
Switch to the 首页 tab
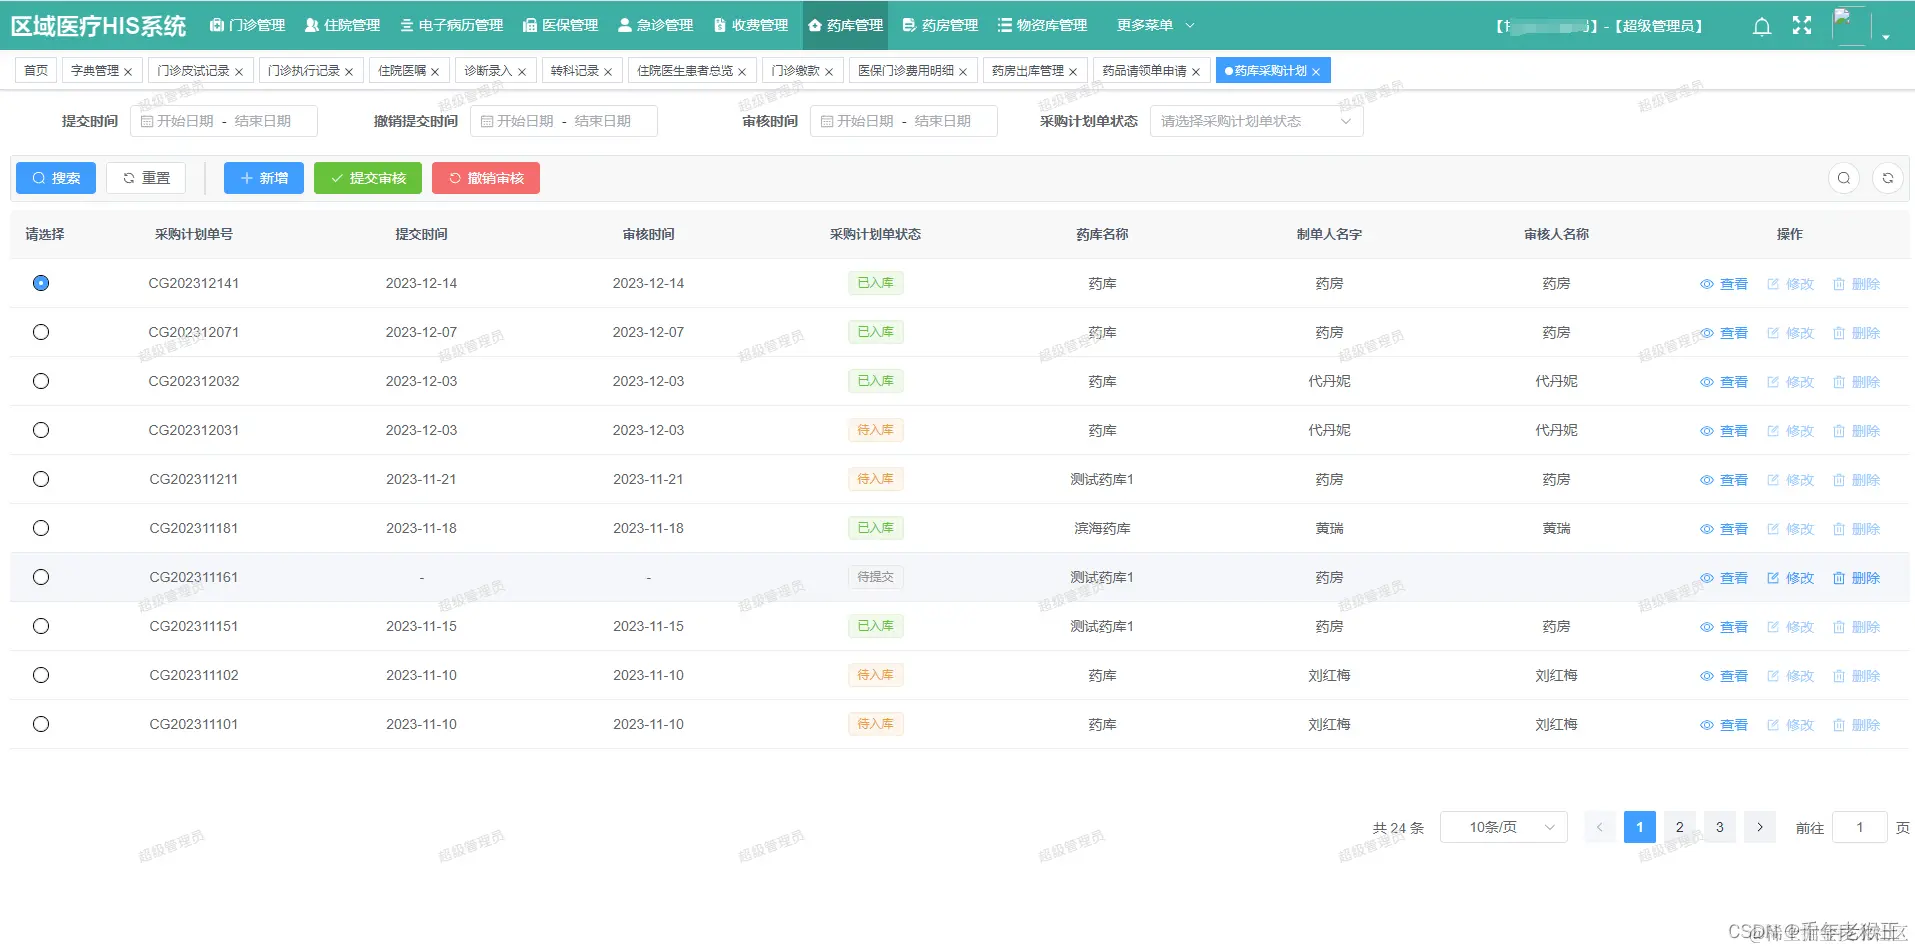(x=36, y=71)
